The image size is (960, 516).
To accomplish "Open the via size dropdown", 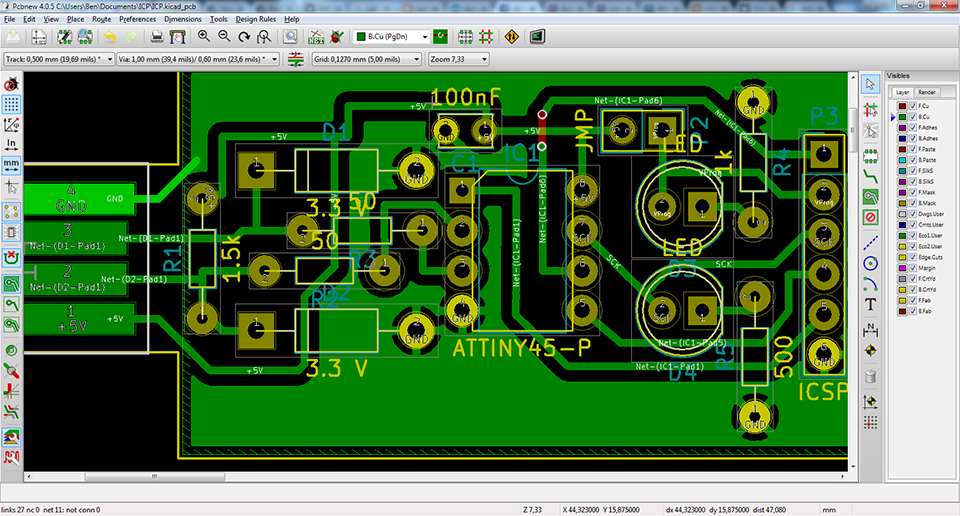I will [x=198, y=59].
